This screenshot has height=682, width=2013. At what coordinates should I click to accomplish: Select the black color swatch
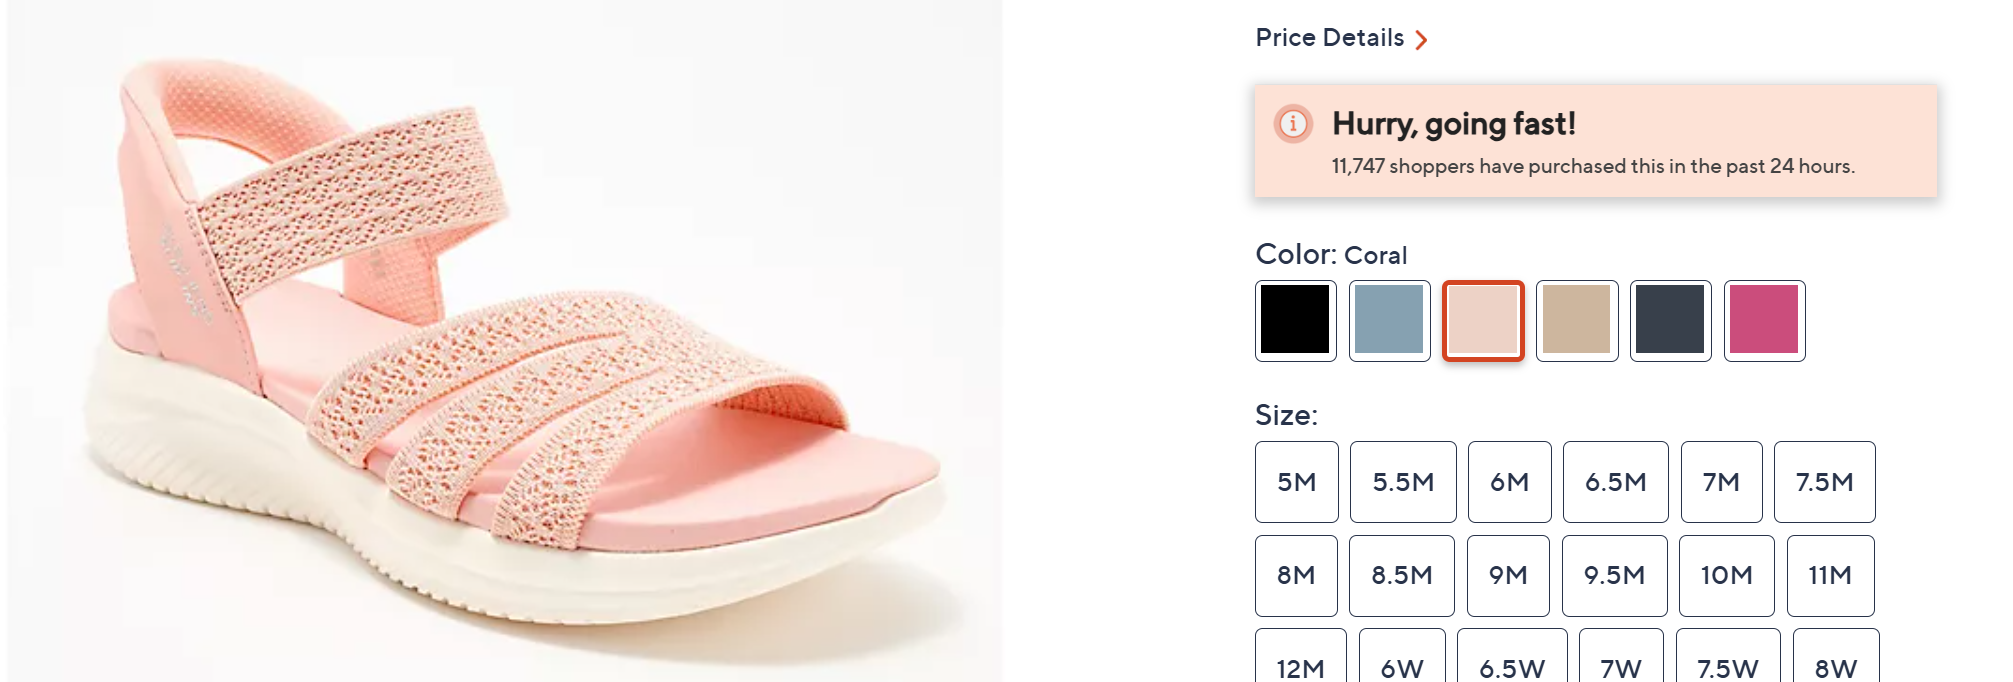(1295, 320)
